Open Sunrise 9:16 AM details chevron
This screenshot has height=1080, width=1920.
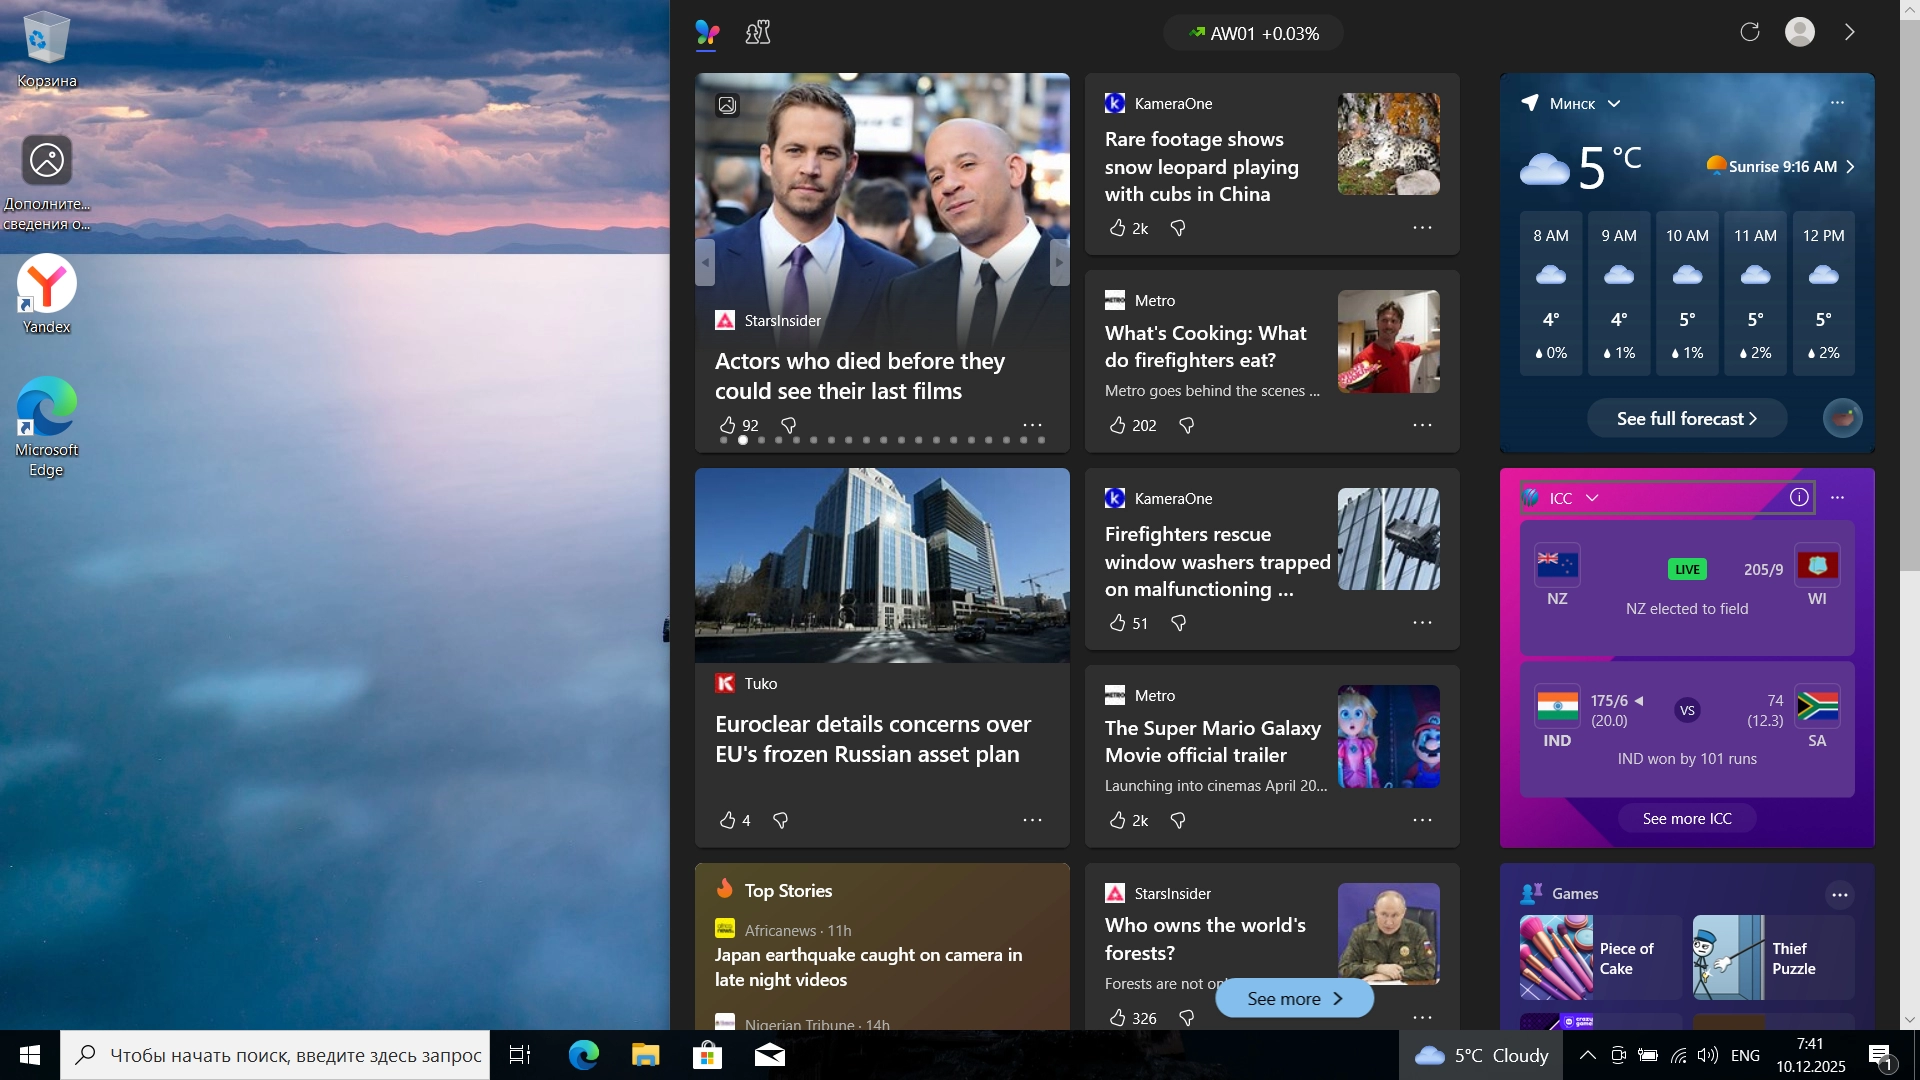(x=1851, y=167)
